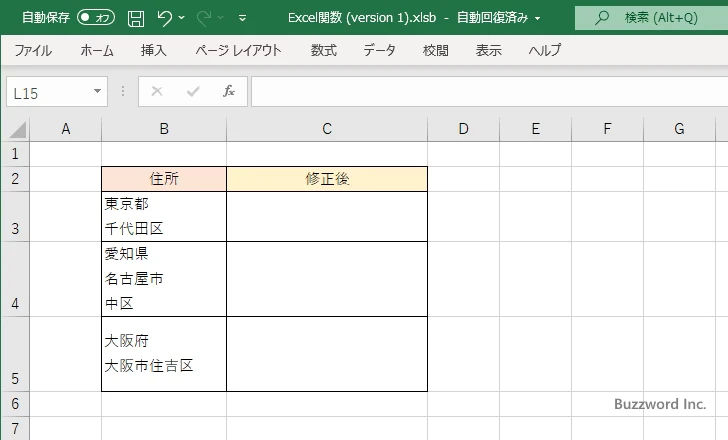
Task: Click the Undo arrow icon
Action: (x=164, y=18)
